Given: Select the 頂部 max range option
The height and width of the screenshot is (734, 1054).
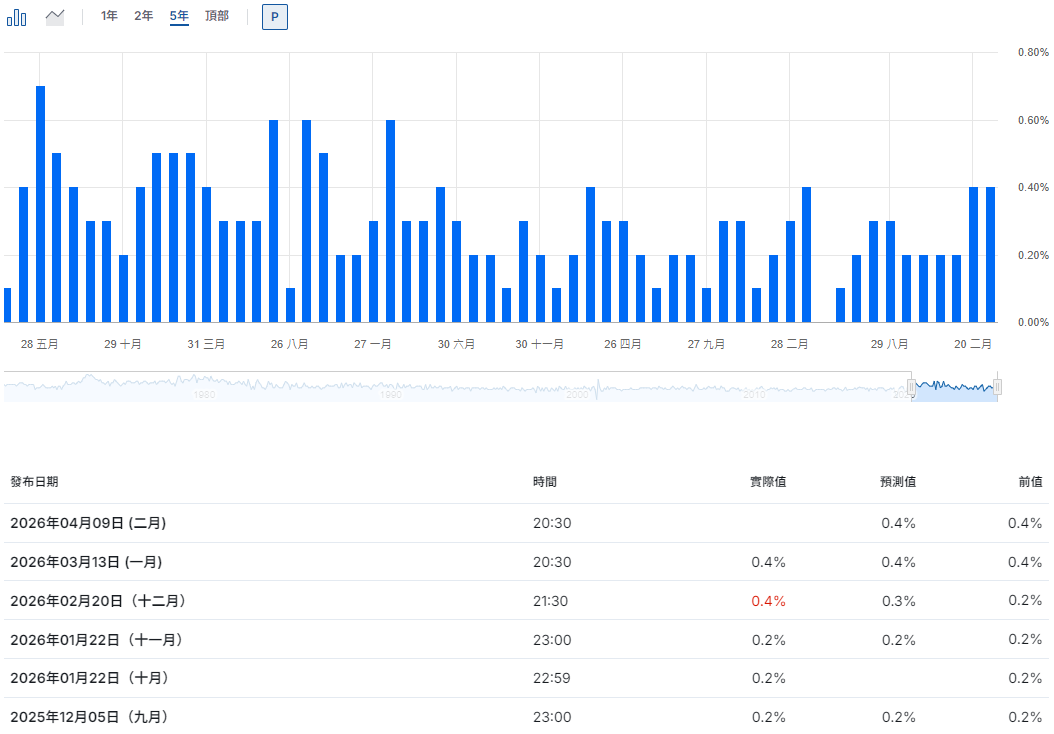Looking at the screenshot, I should click(217, 16).
